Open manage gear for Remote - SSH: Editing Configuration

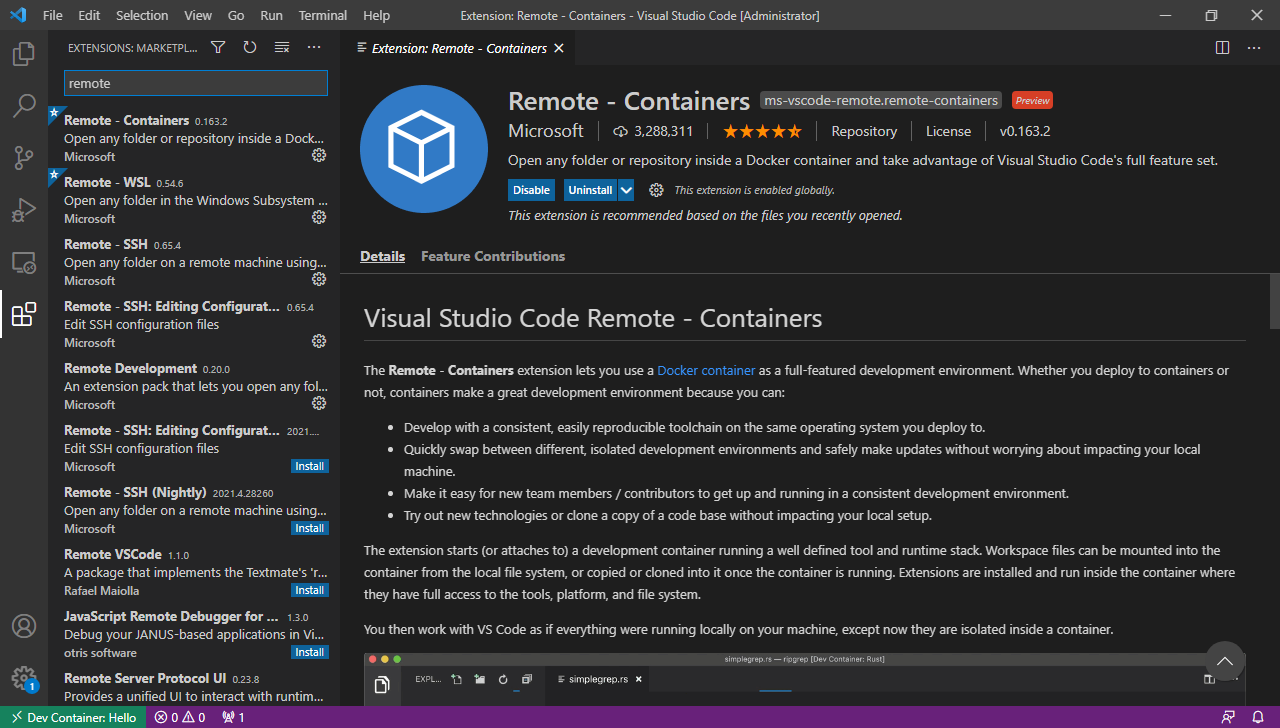(319, 341)
